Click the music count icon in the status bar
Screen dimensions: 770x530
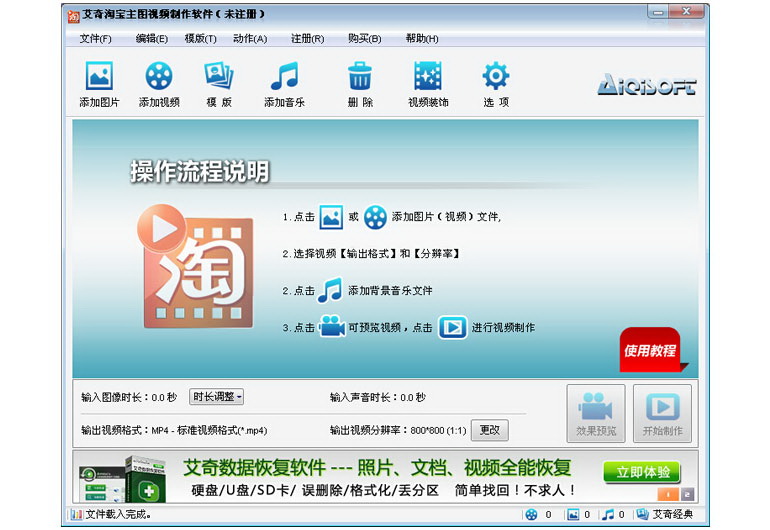[x=608, y=514]
